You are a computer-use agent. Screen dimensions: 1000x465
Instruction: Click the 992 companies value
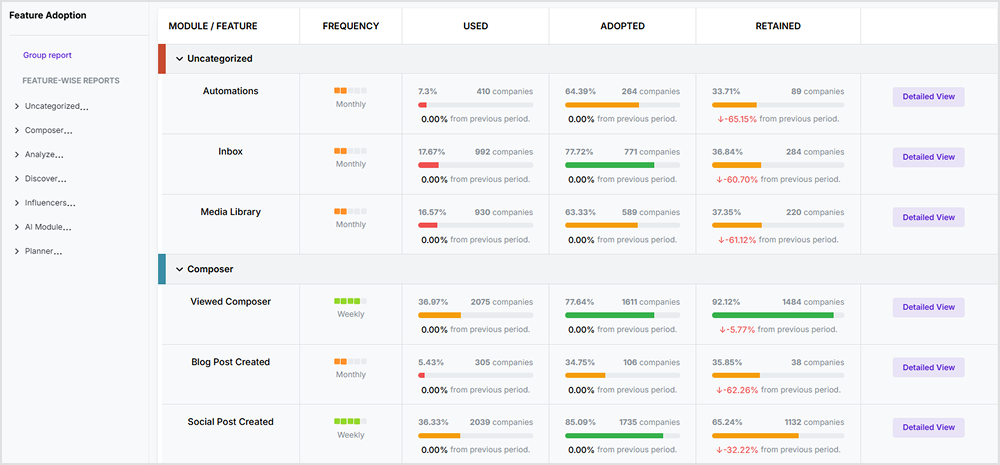click(x=504, y=152)
